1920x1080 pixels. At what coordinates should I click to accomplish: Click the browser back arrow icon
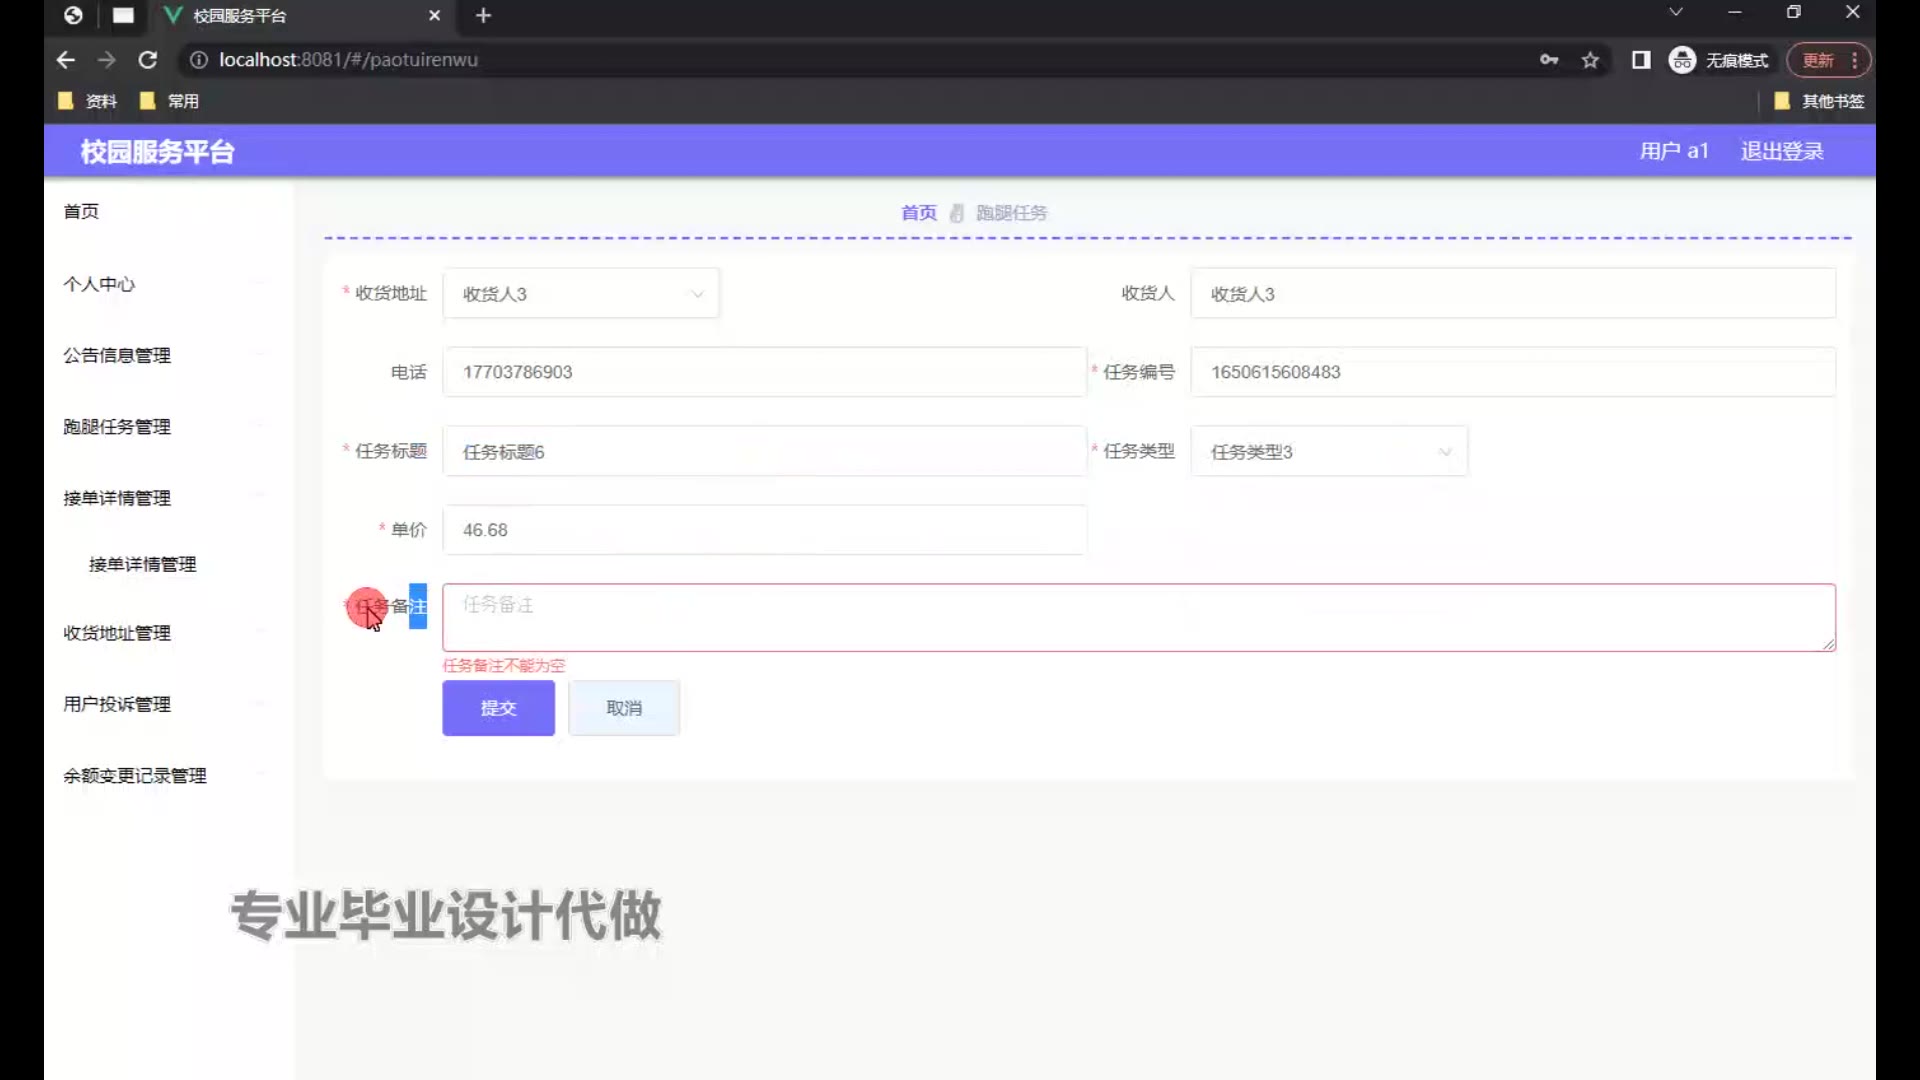click(66, 60)
